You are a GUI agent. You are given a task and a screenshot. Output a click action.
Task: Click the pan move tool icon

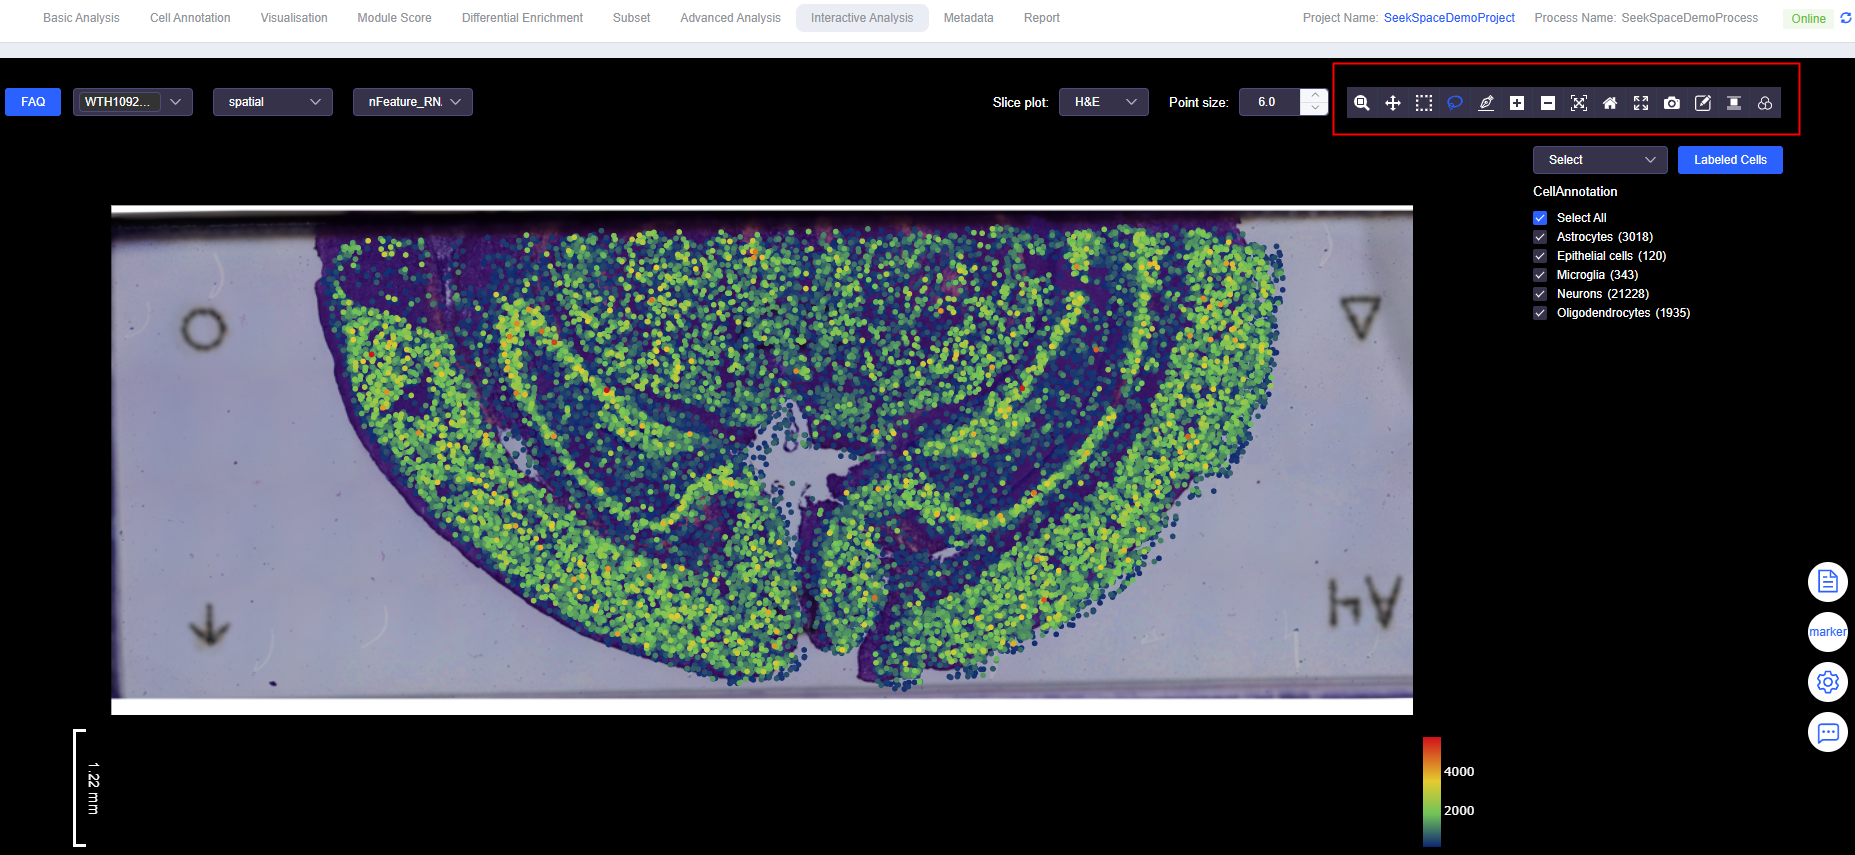coord(1392,103)
